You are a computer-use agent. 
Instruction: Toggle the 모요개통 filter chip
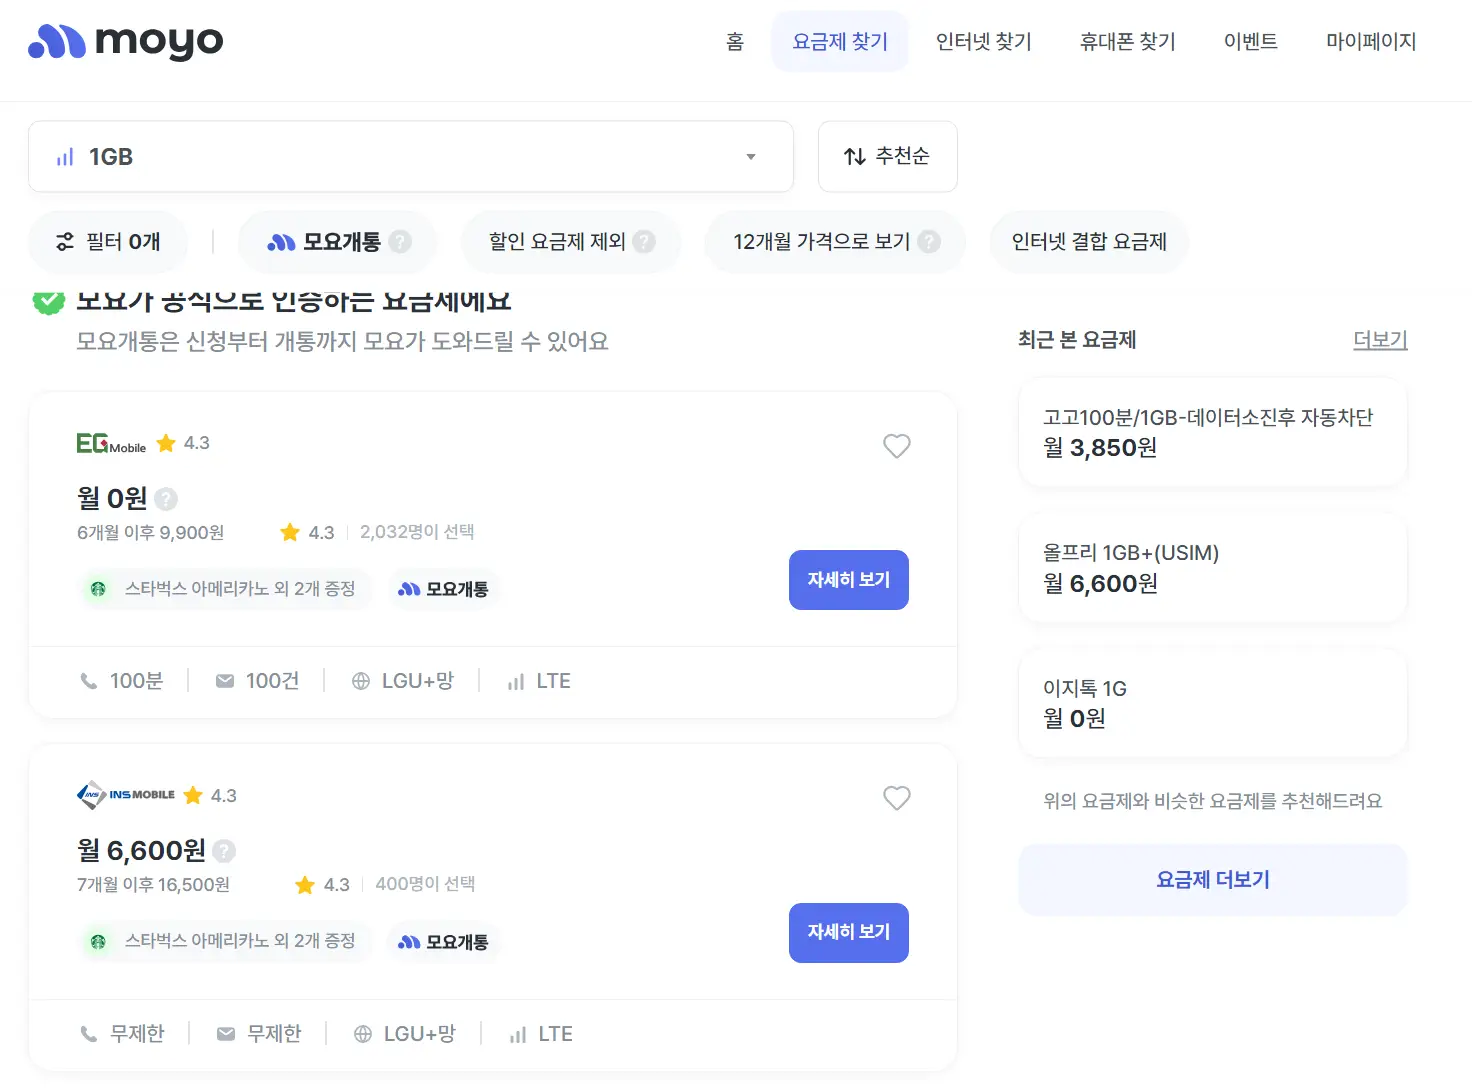click(338, 242)
